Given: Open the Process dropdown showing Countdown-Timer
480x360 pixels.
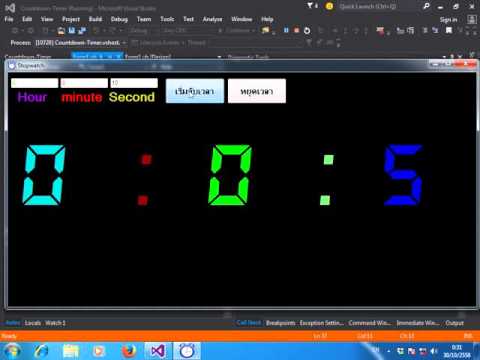Looking at the screenshot, I should 81,43.
